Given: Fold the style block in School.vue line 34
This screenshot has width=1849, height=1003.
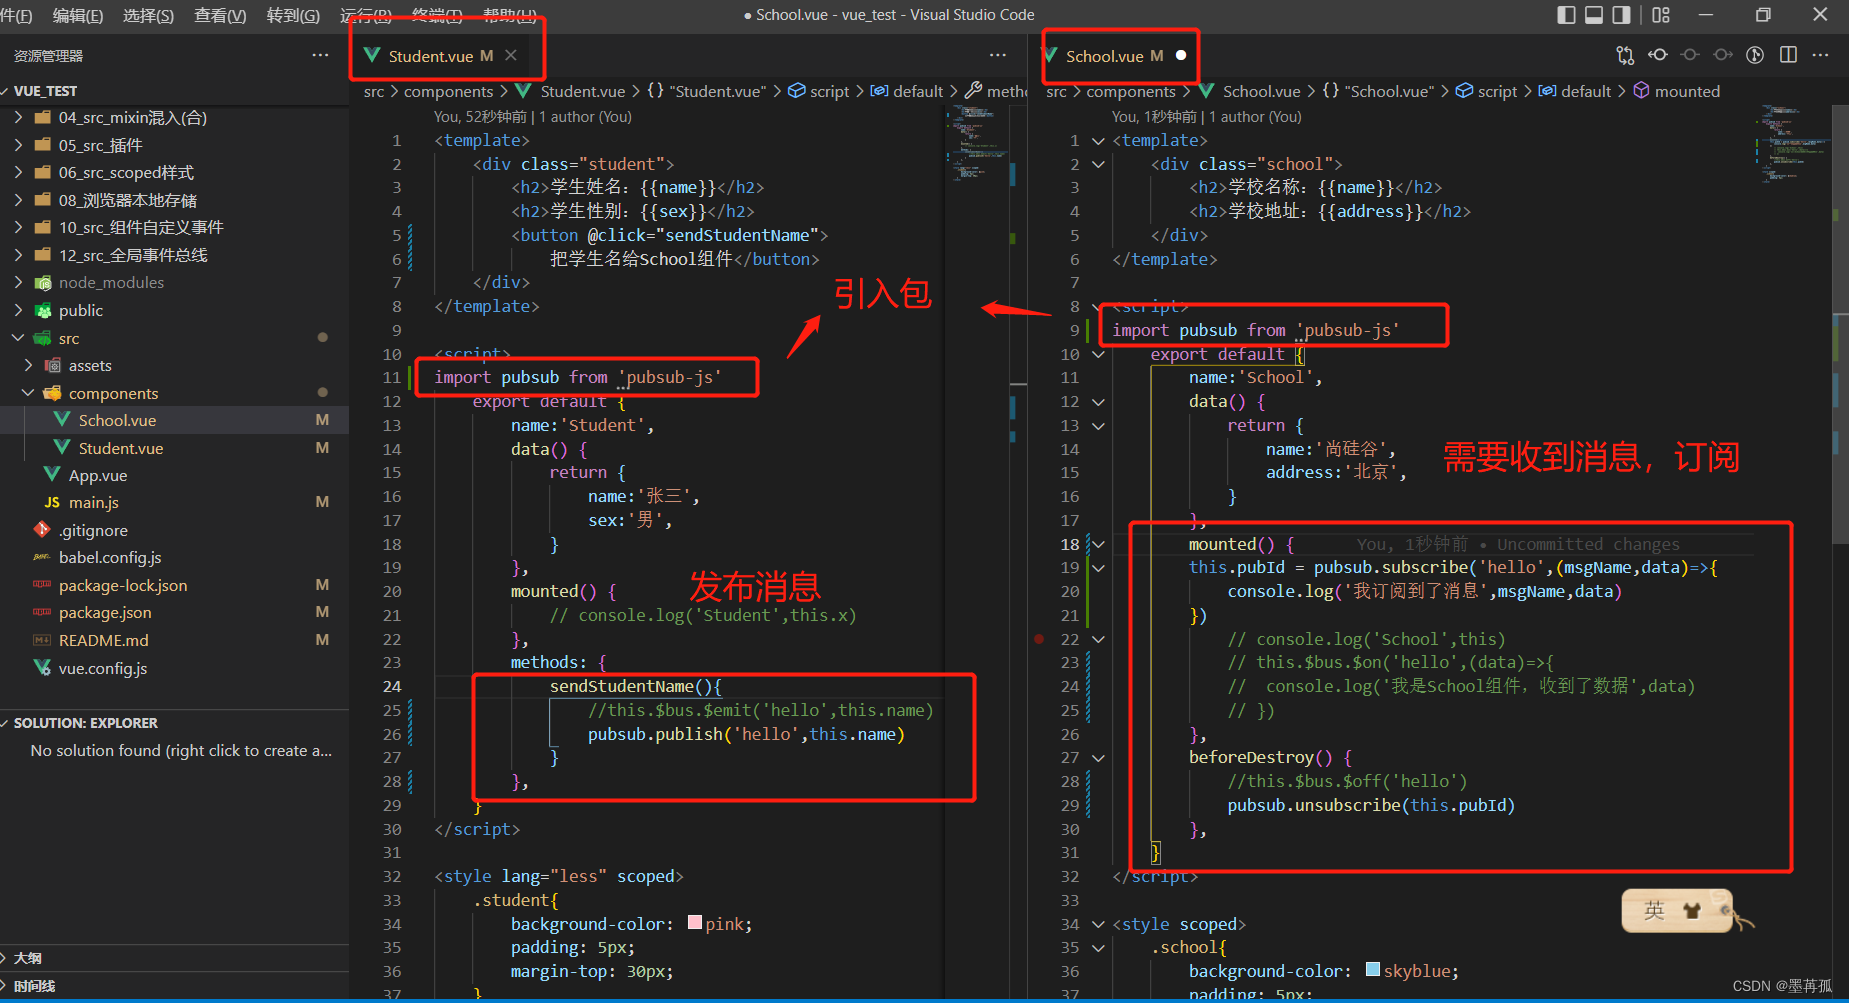Looking at the screenshot, I should (1098, 925).
